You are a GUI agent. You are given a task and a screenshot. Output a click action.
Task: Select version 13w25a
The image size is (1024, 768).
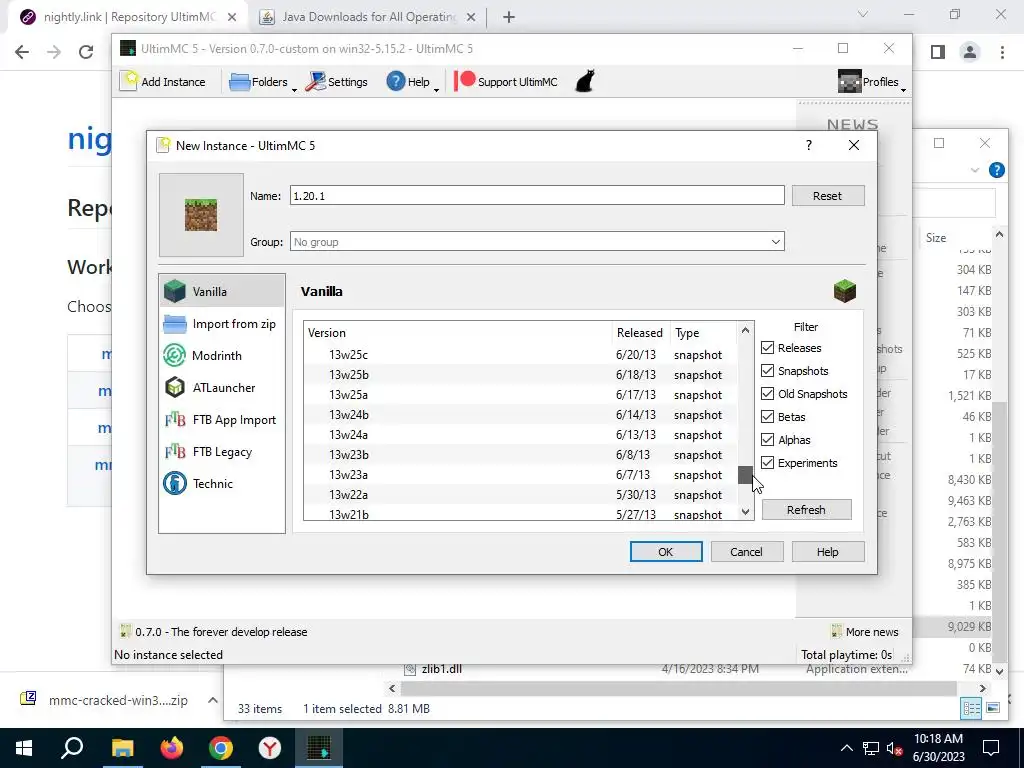click(520, 394)
